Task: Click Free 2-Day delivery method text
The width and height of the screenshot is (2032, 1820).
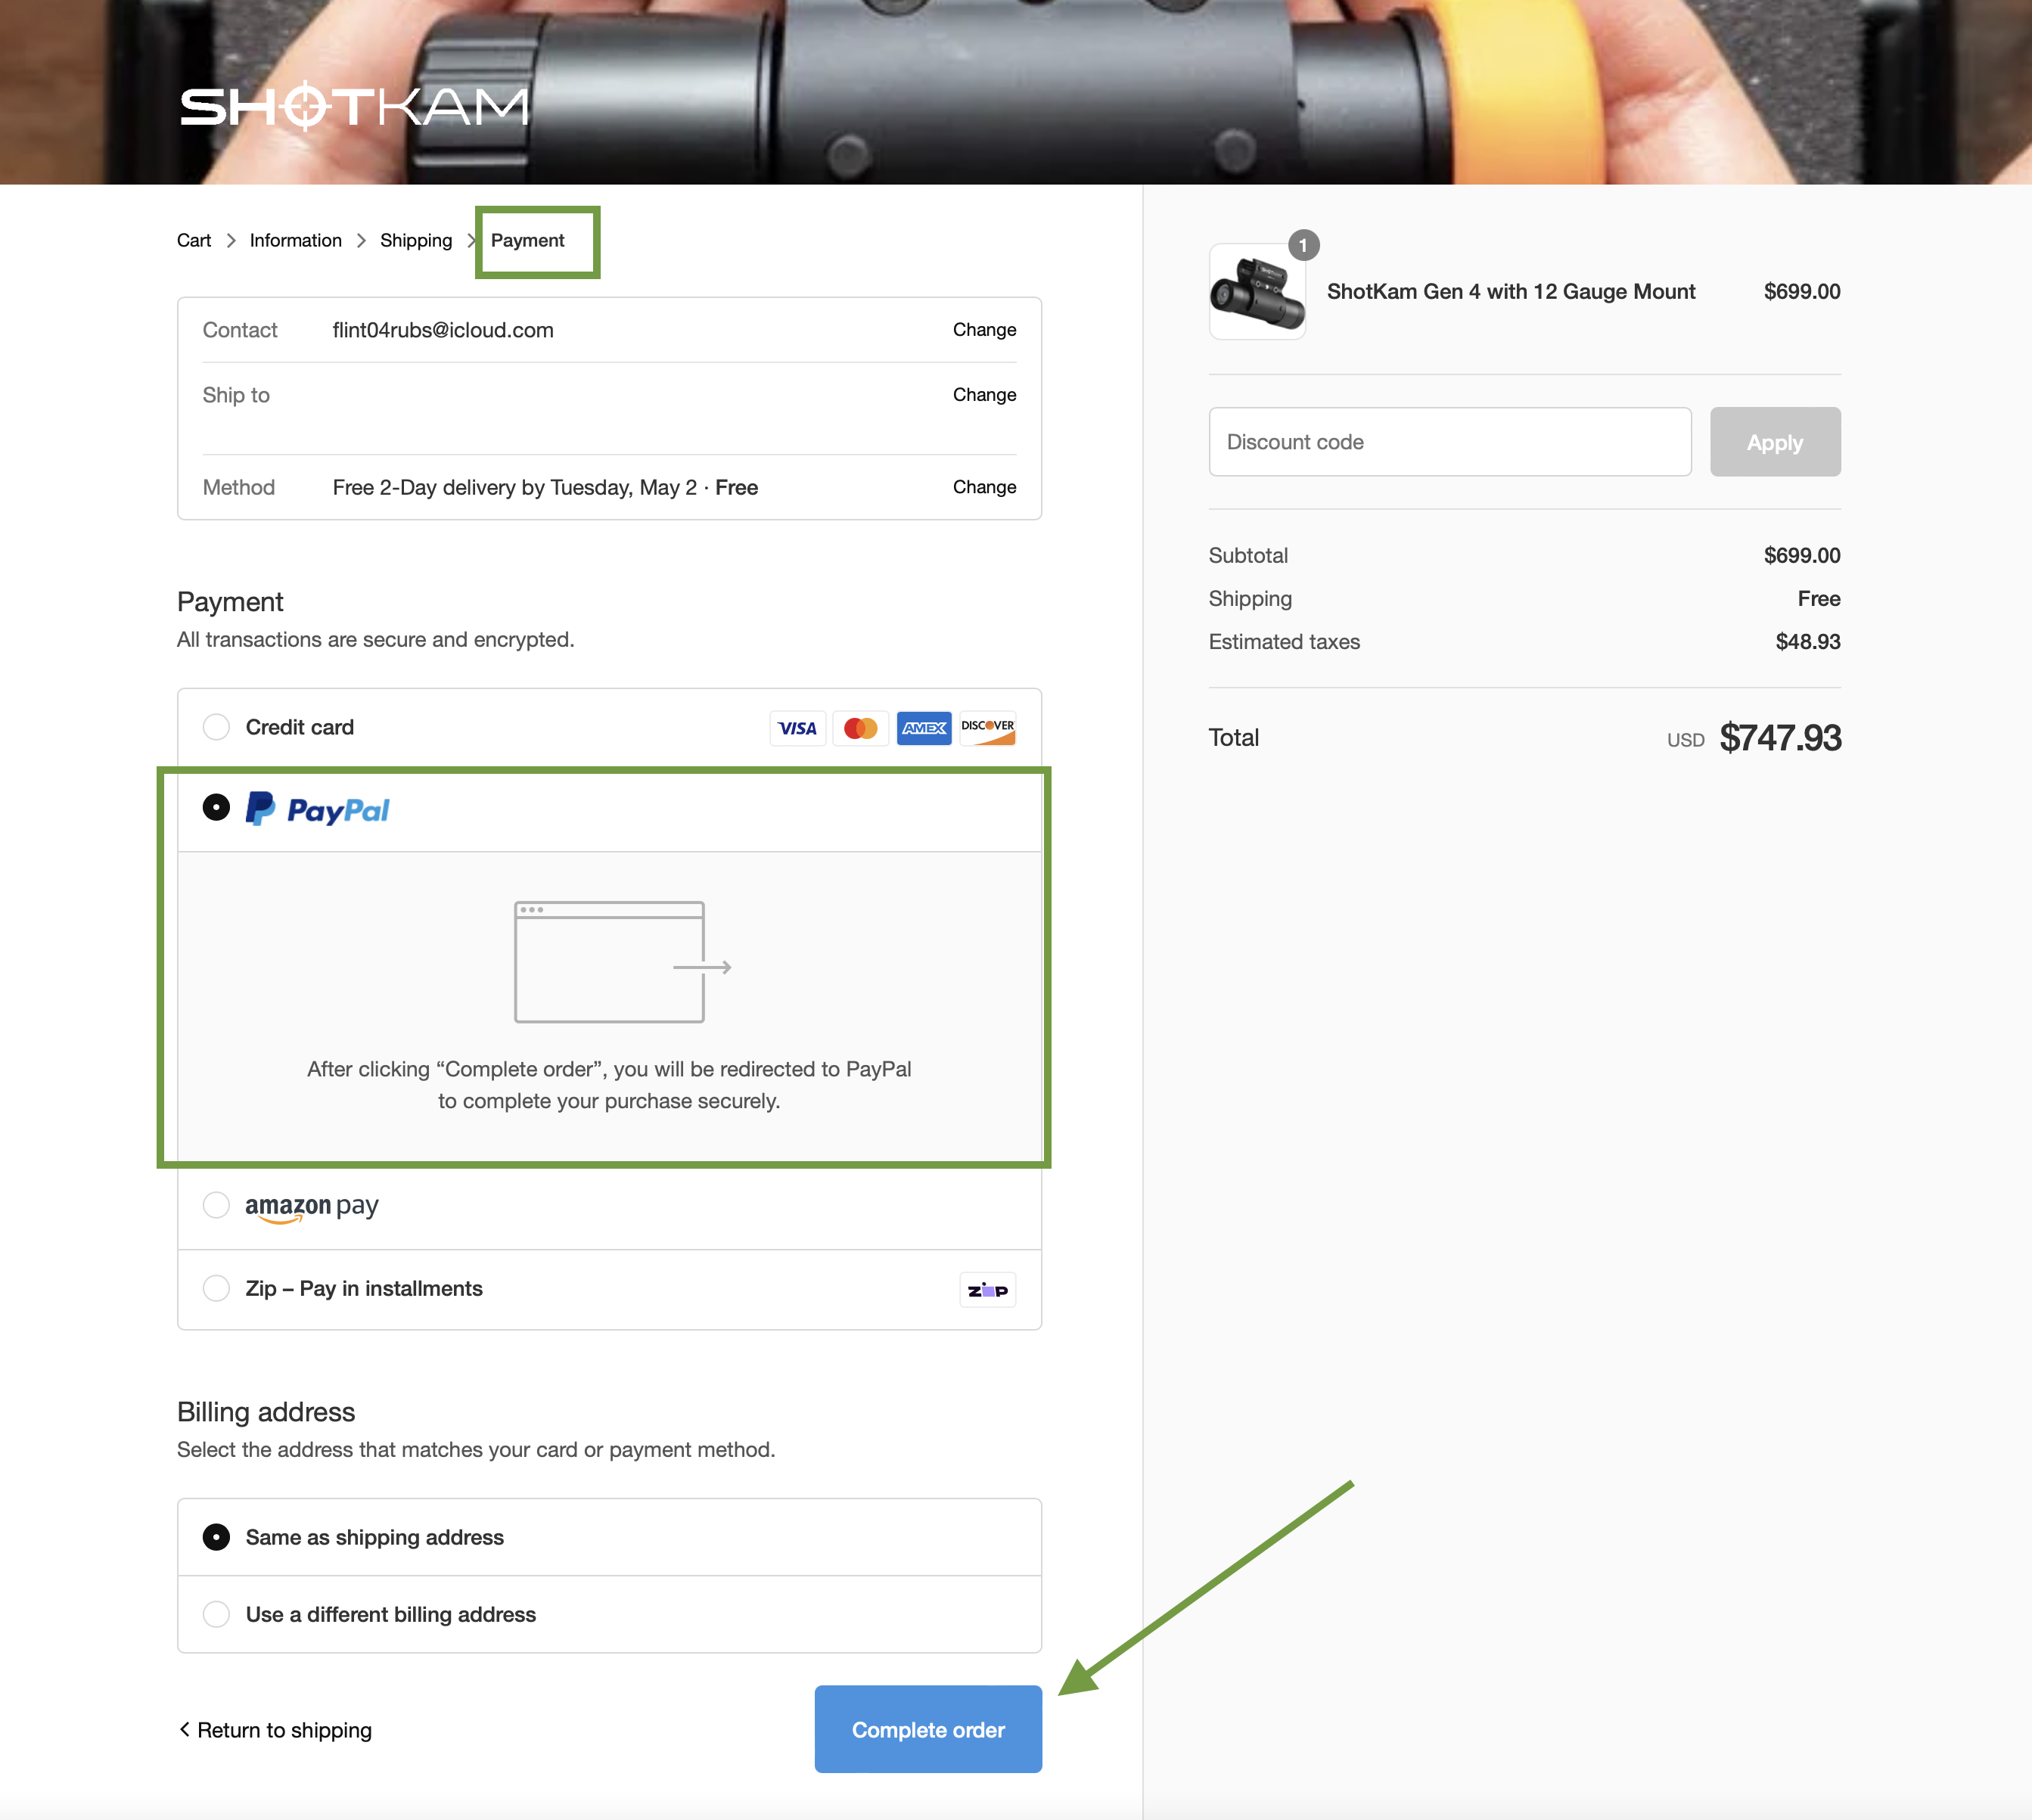Action: [545, 487]
